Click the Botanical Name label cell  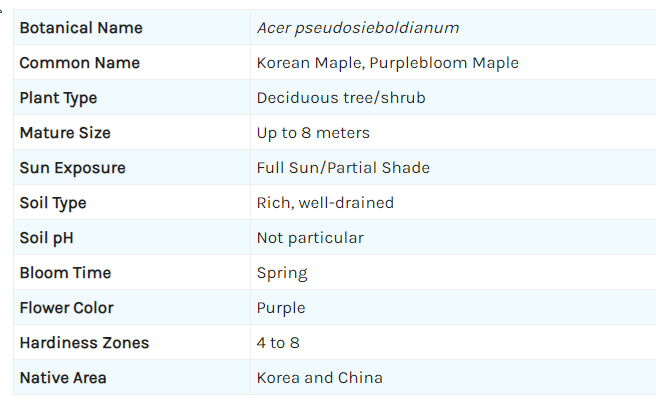(x=81, y=28)
